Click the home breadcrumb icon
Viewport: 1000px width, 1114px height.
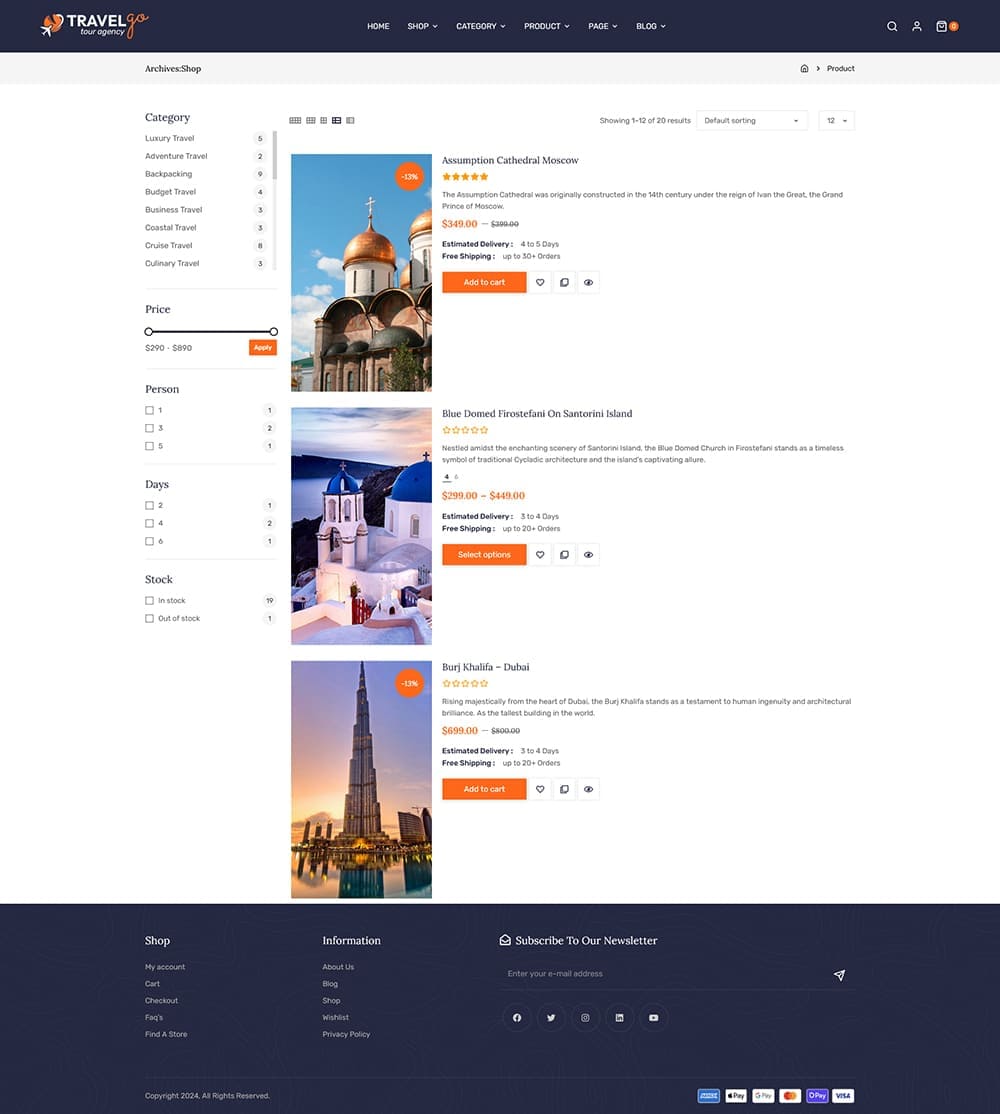pyautogui.click(x=804, y=69)
